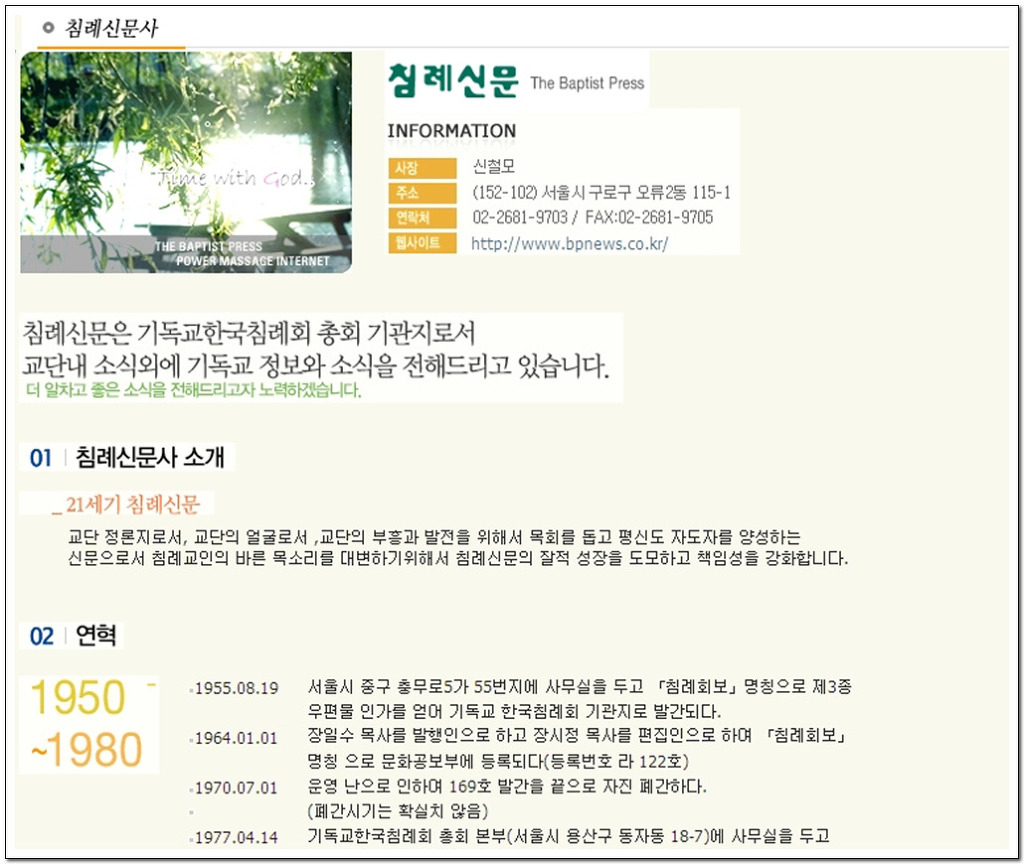Open the http://www.bpnews.co.kr/ website link
This screenshot has height=864, width=1024.
(x=569, y=244)
